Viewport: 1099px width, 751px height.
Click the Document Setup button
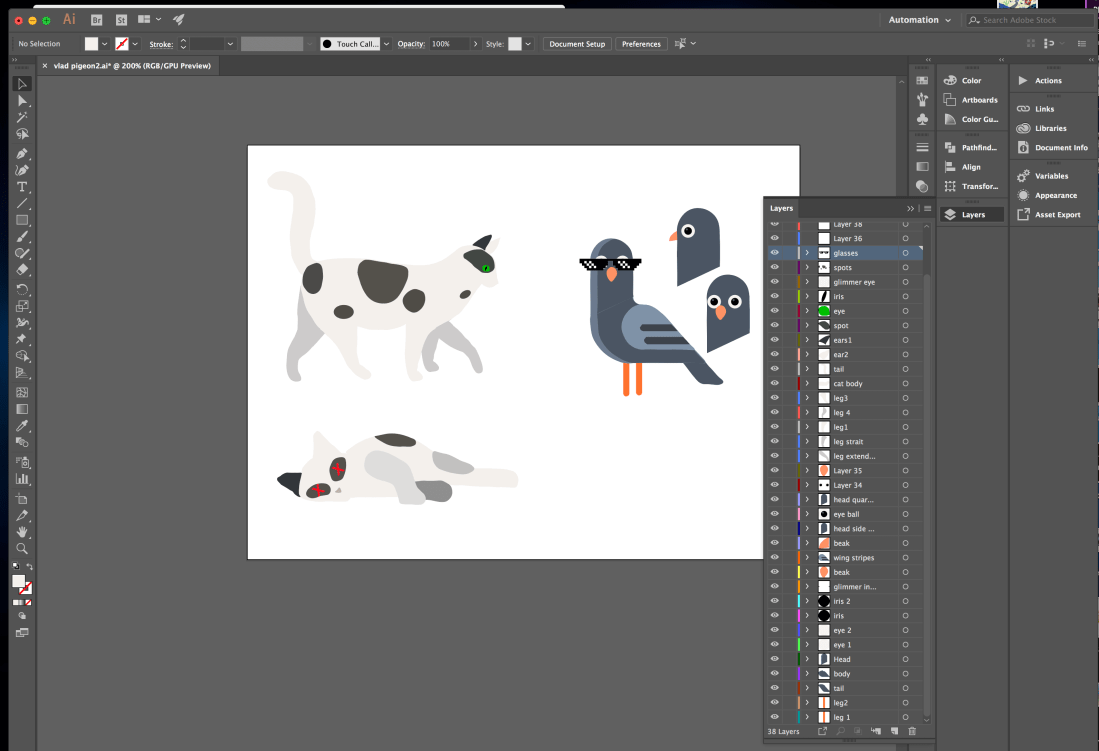(577, 44)
